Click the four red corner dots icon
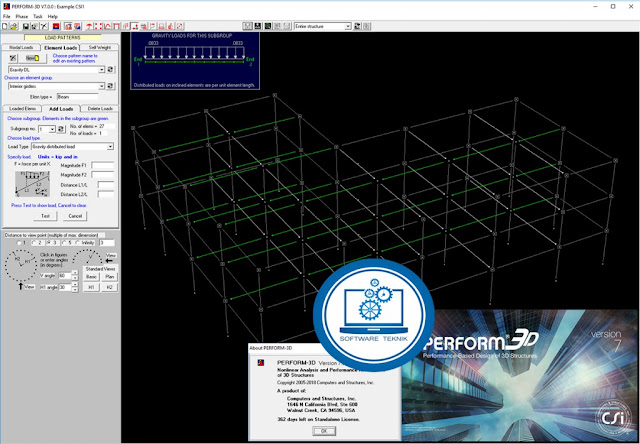640x444 pixels. [x=98, y=26]
